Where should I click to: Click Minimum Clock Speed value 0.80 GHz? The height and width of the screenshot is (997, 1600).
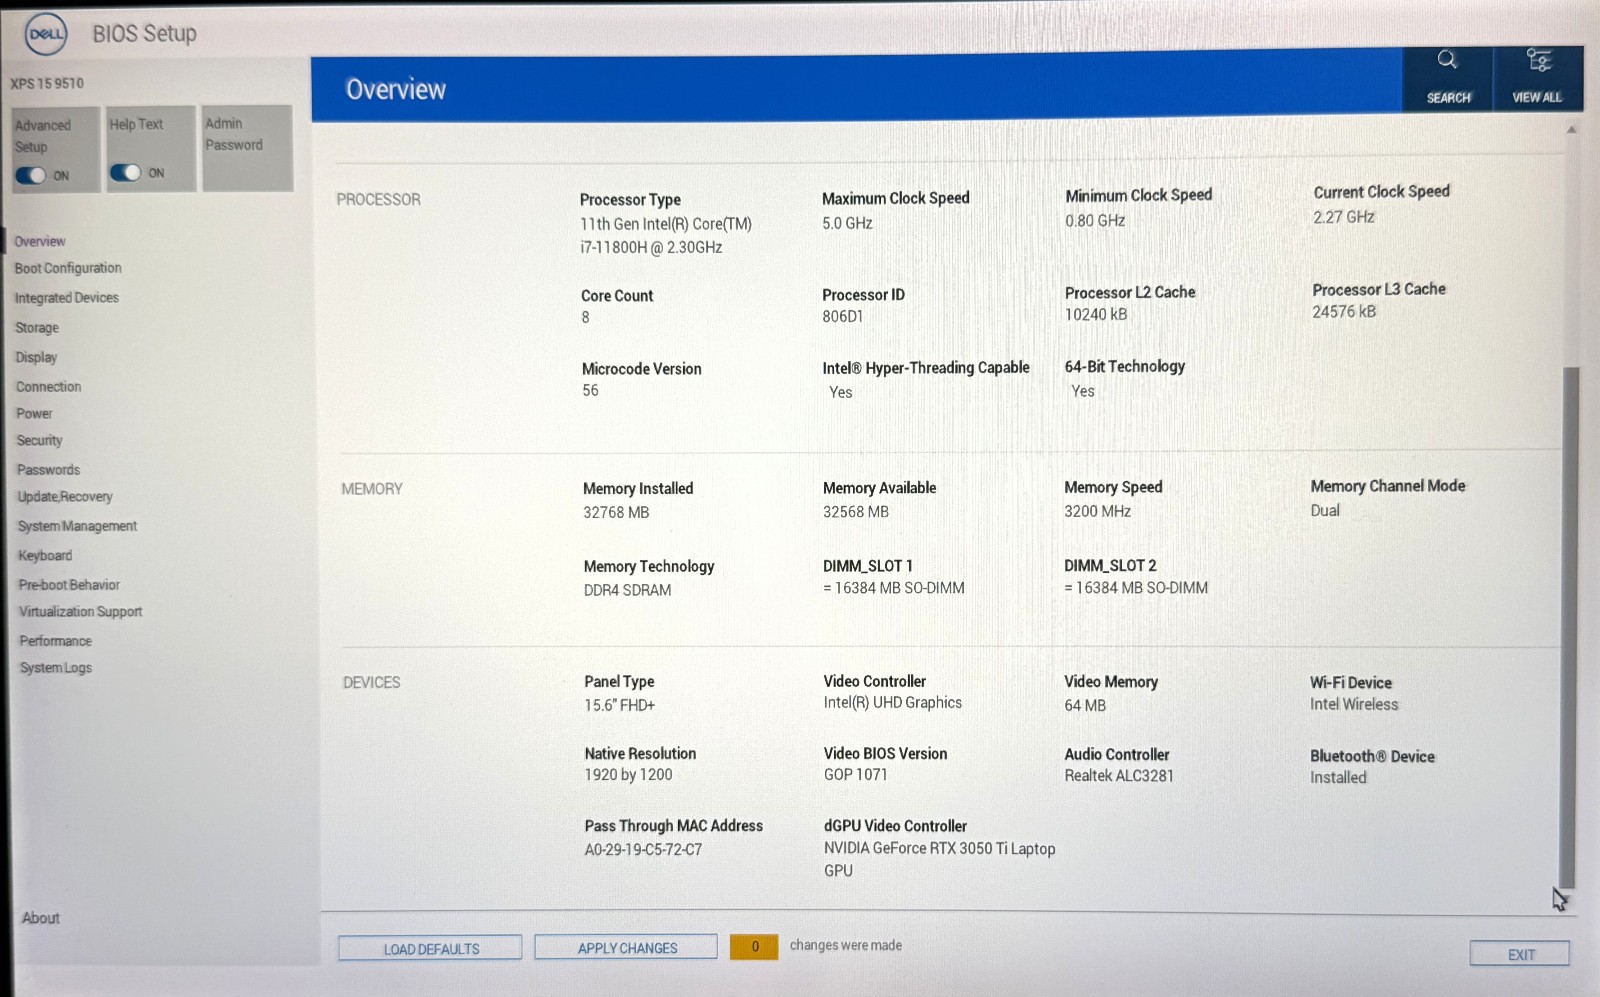(x=1095, y=220)
